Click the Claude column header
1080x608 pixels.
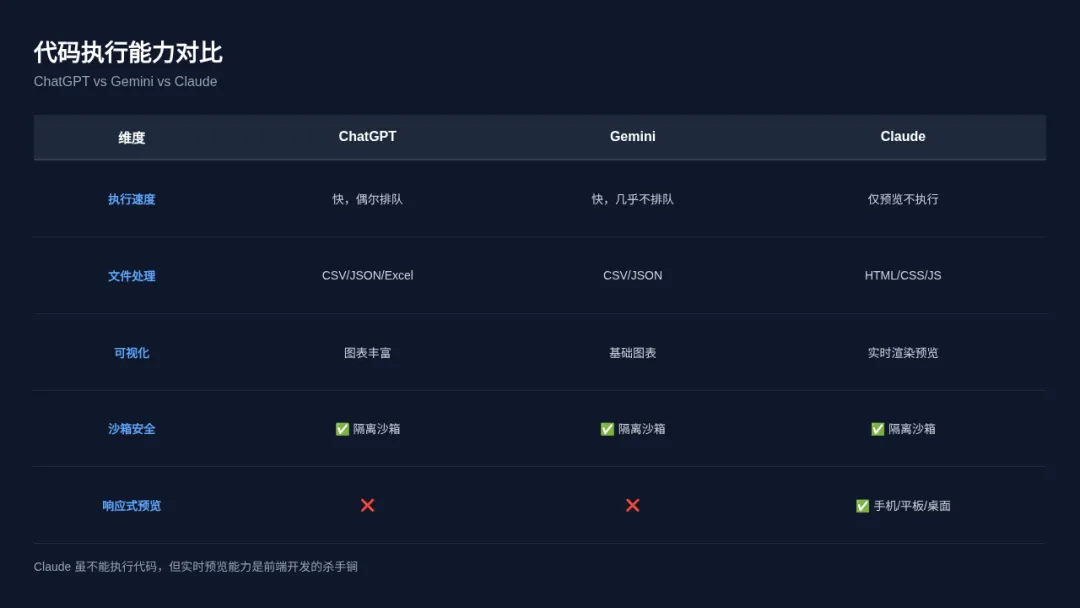click(x=903, y=136)
